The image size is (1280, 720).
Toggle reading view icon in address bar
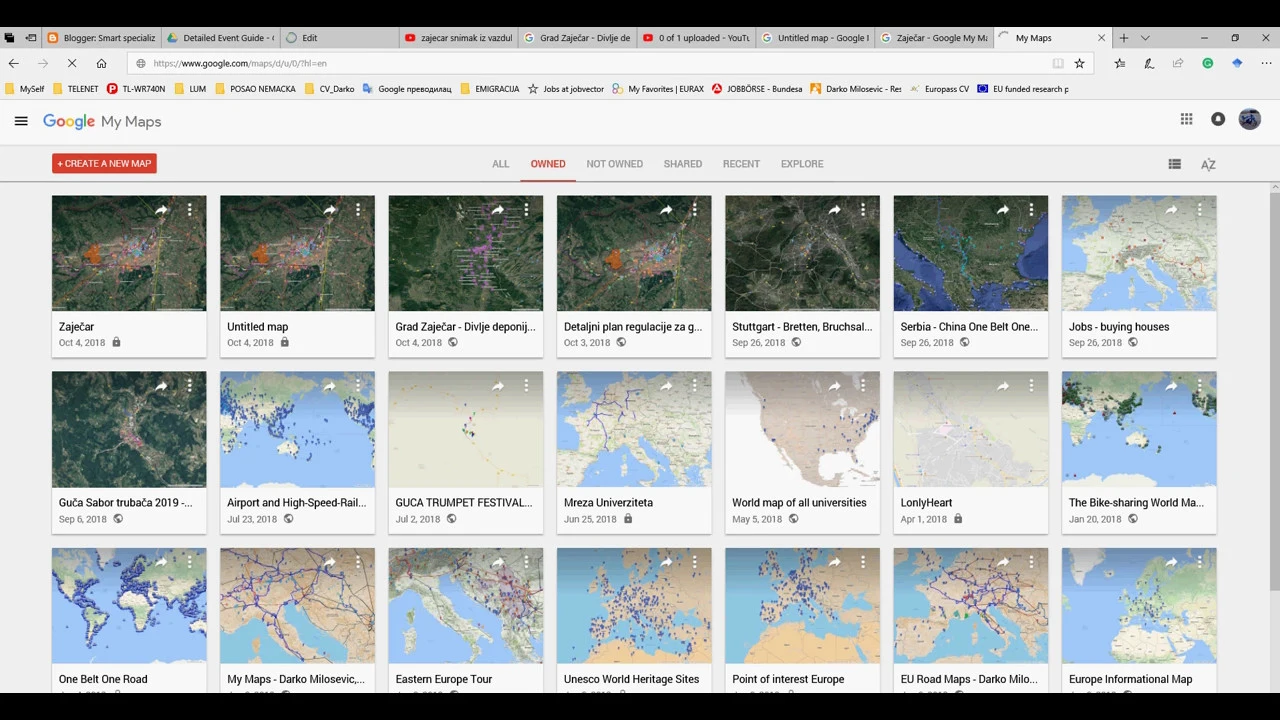(1058, 63)
